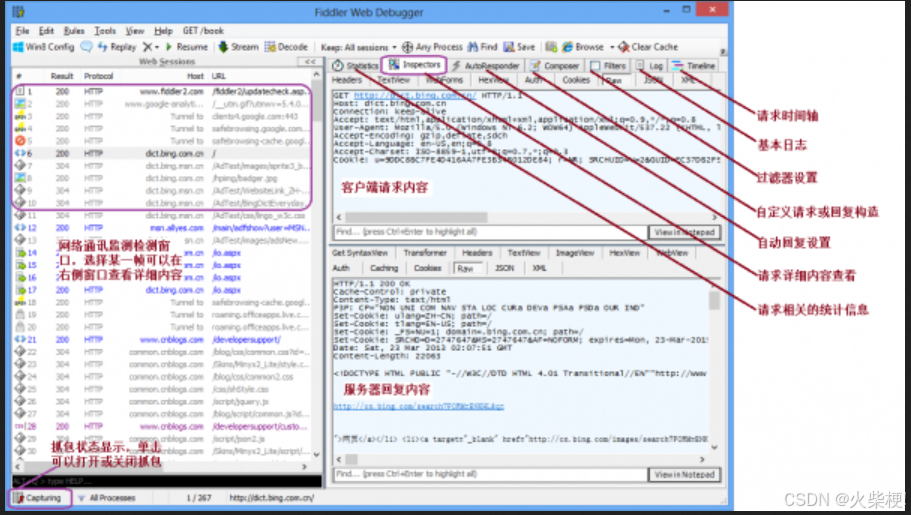
Task: Click the Any Process target icon
Action: click(x=408, y=47)
